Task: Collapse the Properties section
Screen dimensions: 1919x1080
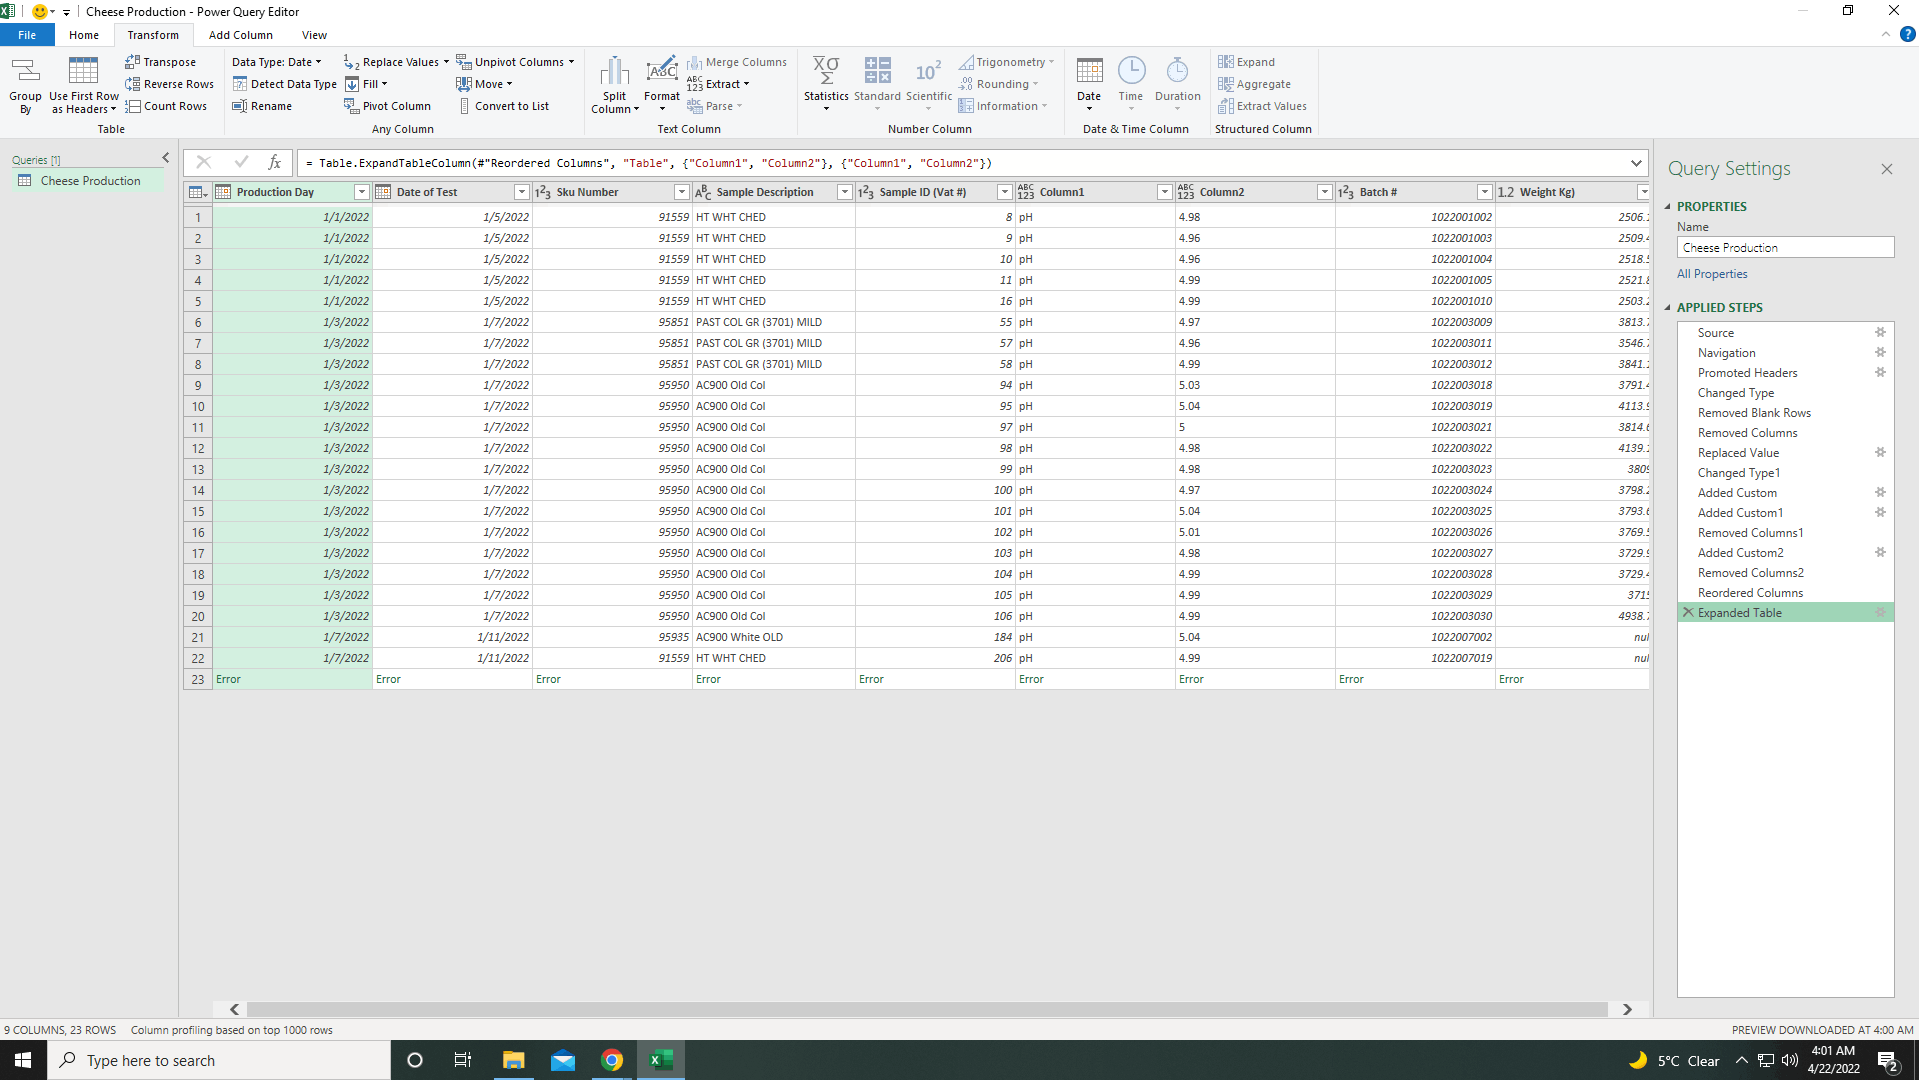Action: coord(1668,206)
